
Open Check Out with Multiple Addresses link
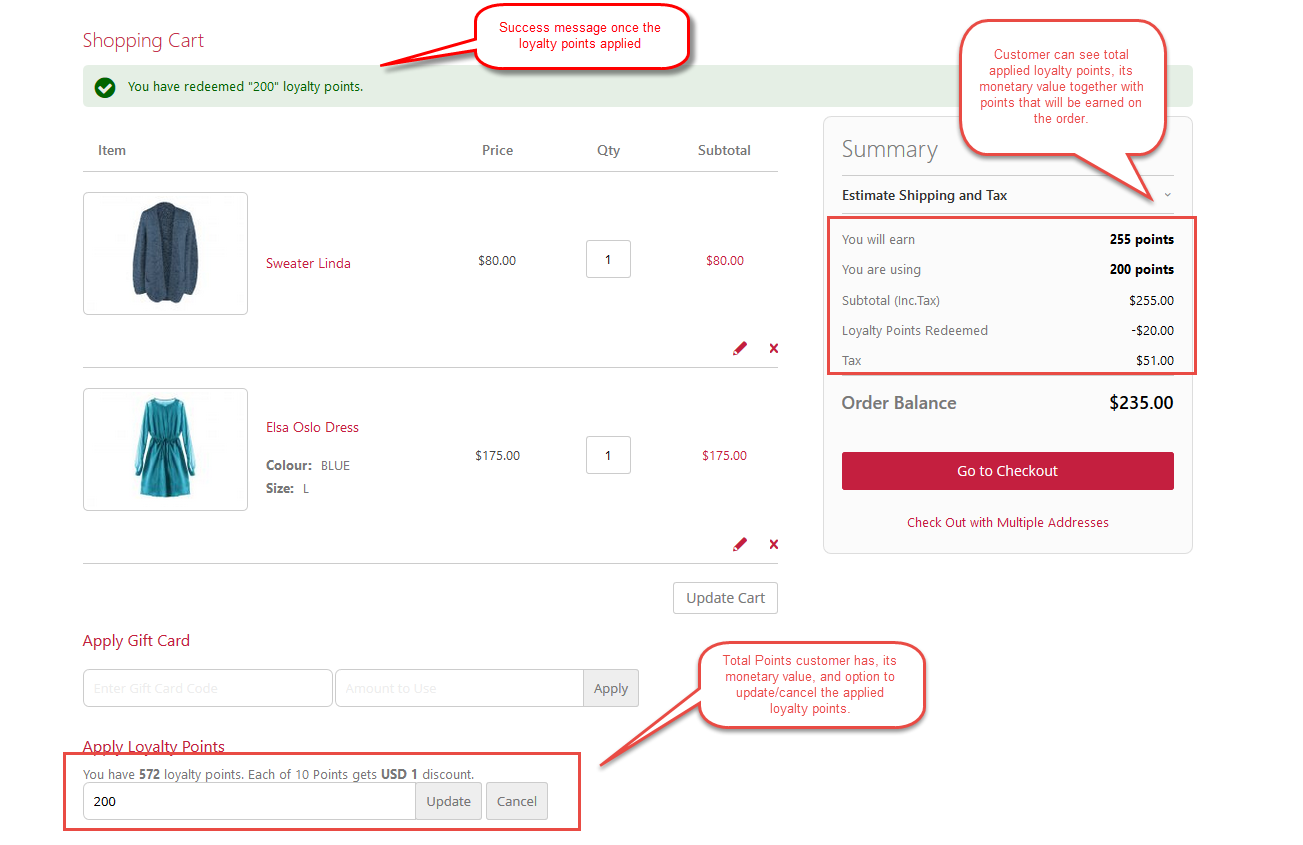point(1007,522)
